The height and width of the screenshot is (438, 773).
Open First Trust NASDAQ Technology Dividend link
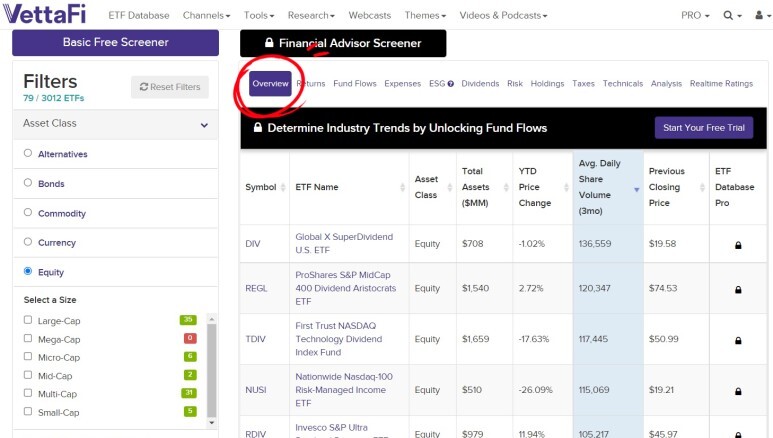(x=339, y=339)
